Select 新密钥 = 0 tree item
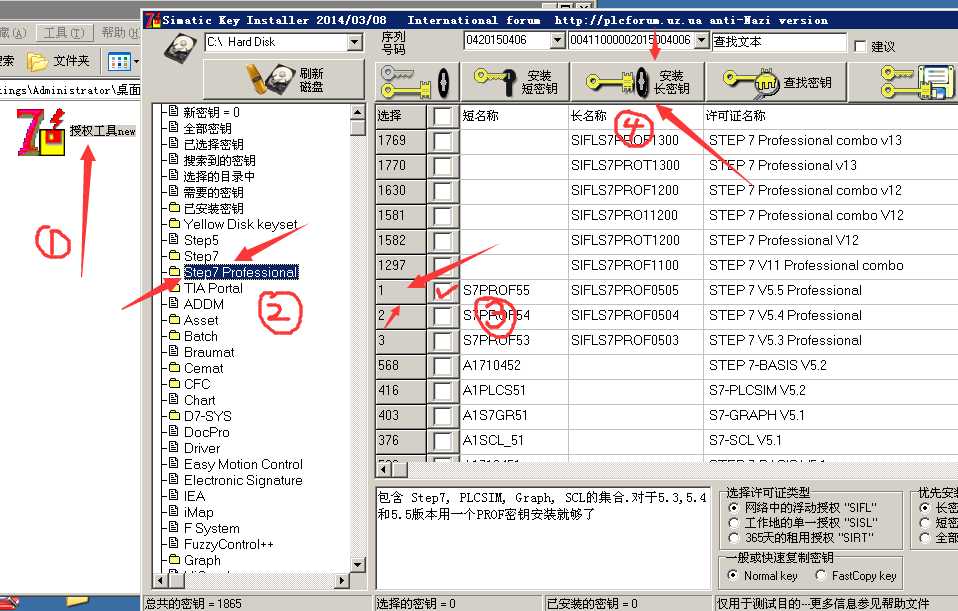 click(x=211, y=112)
